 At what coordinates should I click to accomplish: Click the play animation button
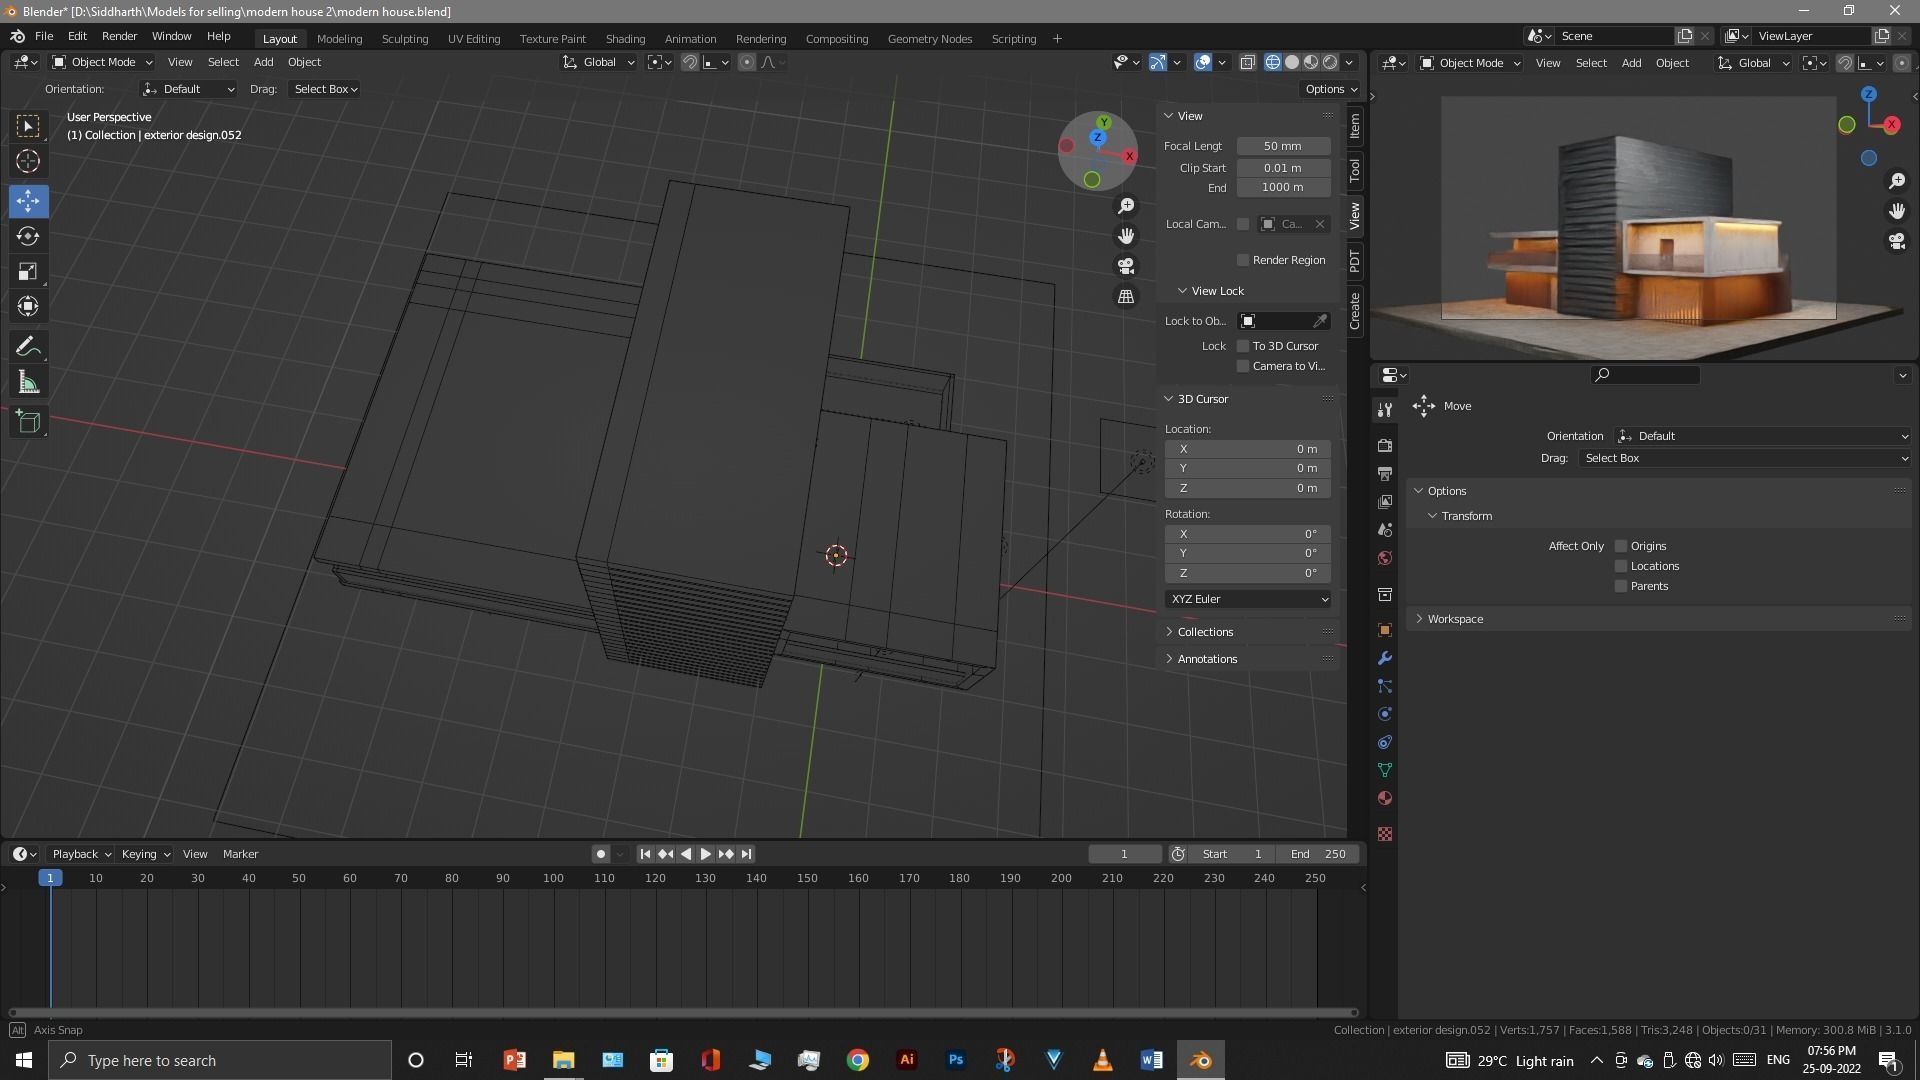tap(706, 854)
